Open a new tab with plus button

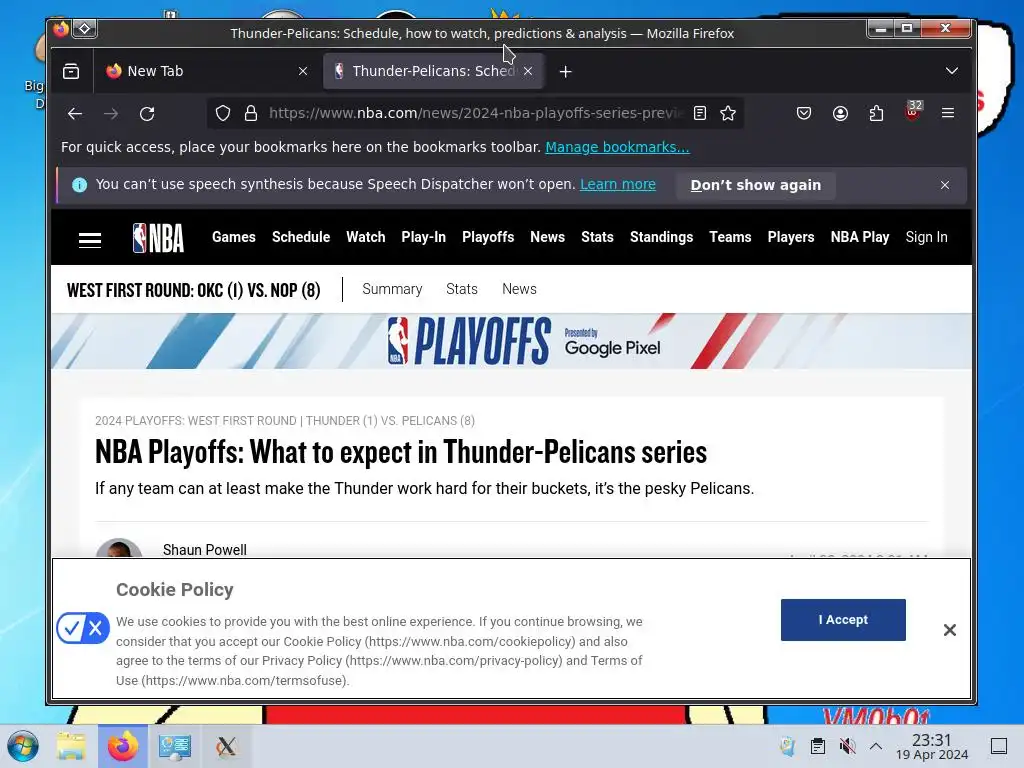(x=566, y=71)
